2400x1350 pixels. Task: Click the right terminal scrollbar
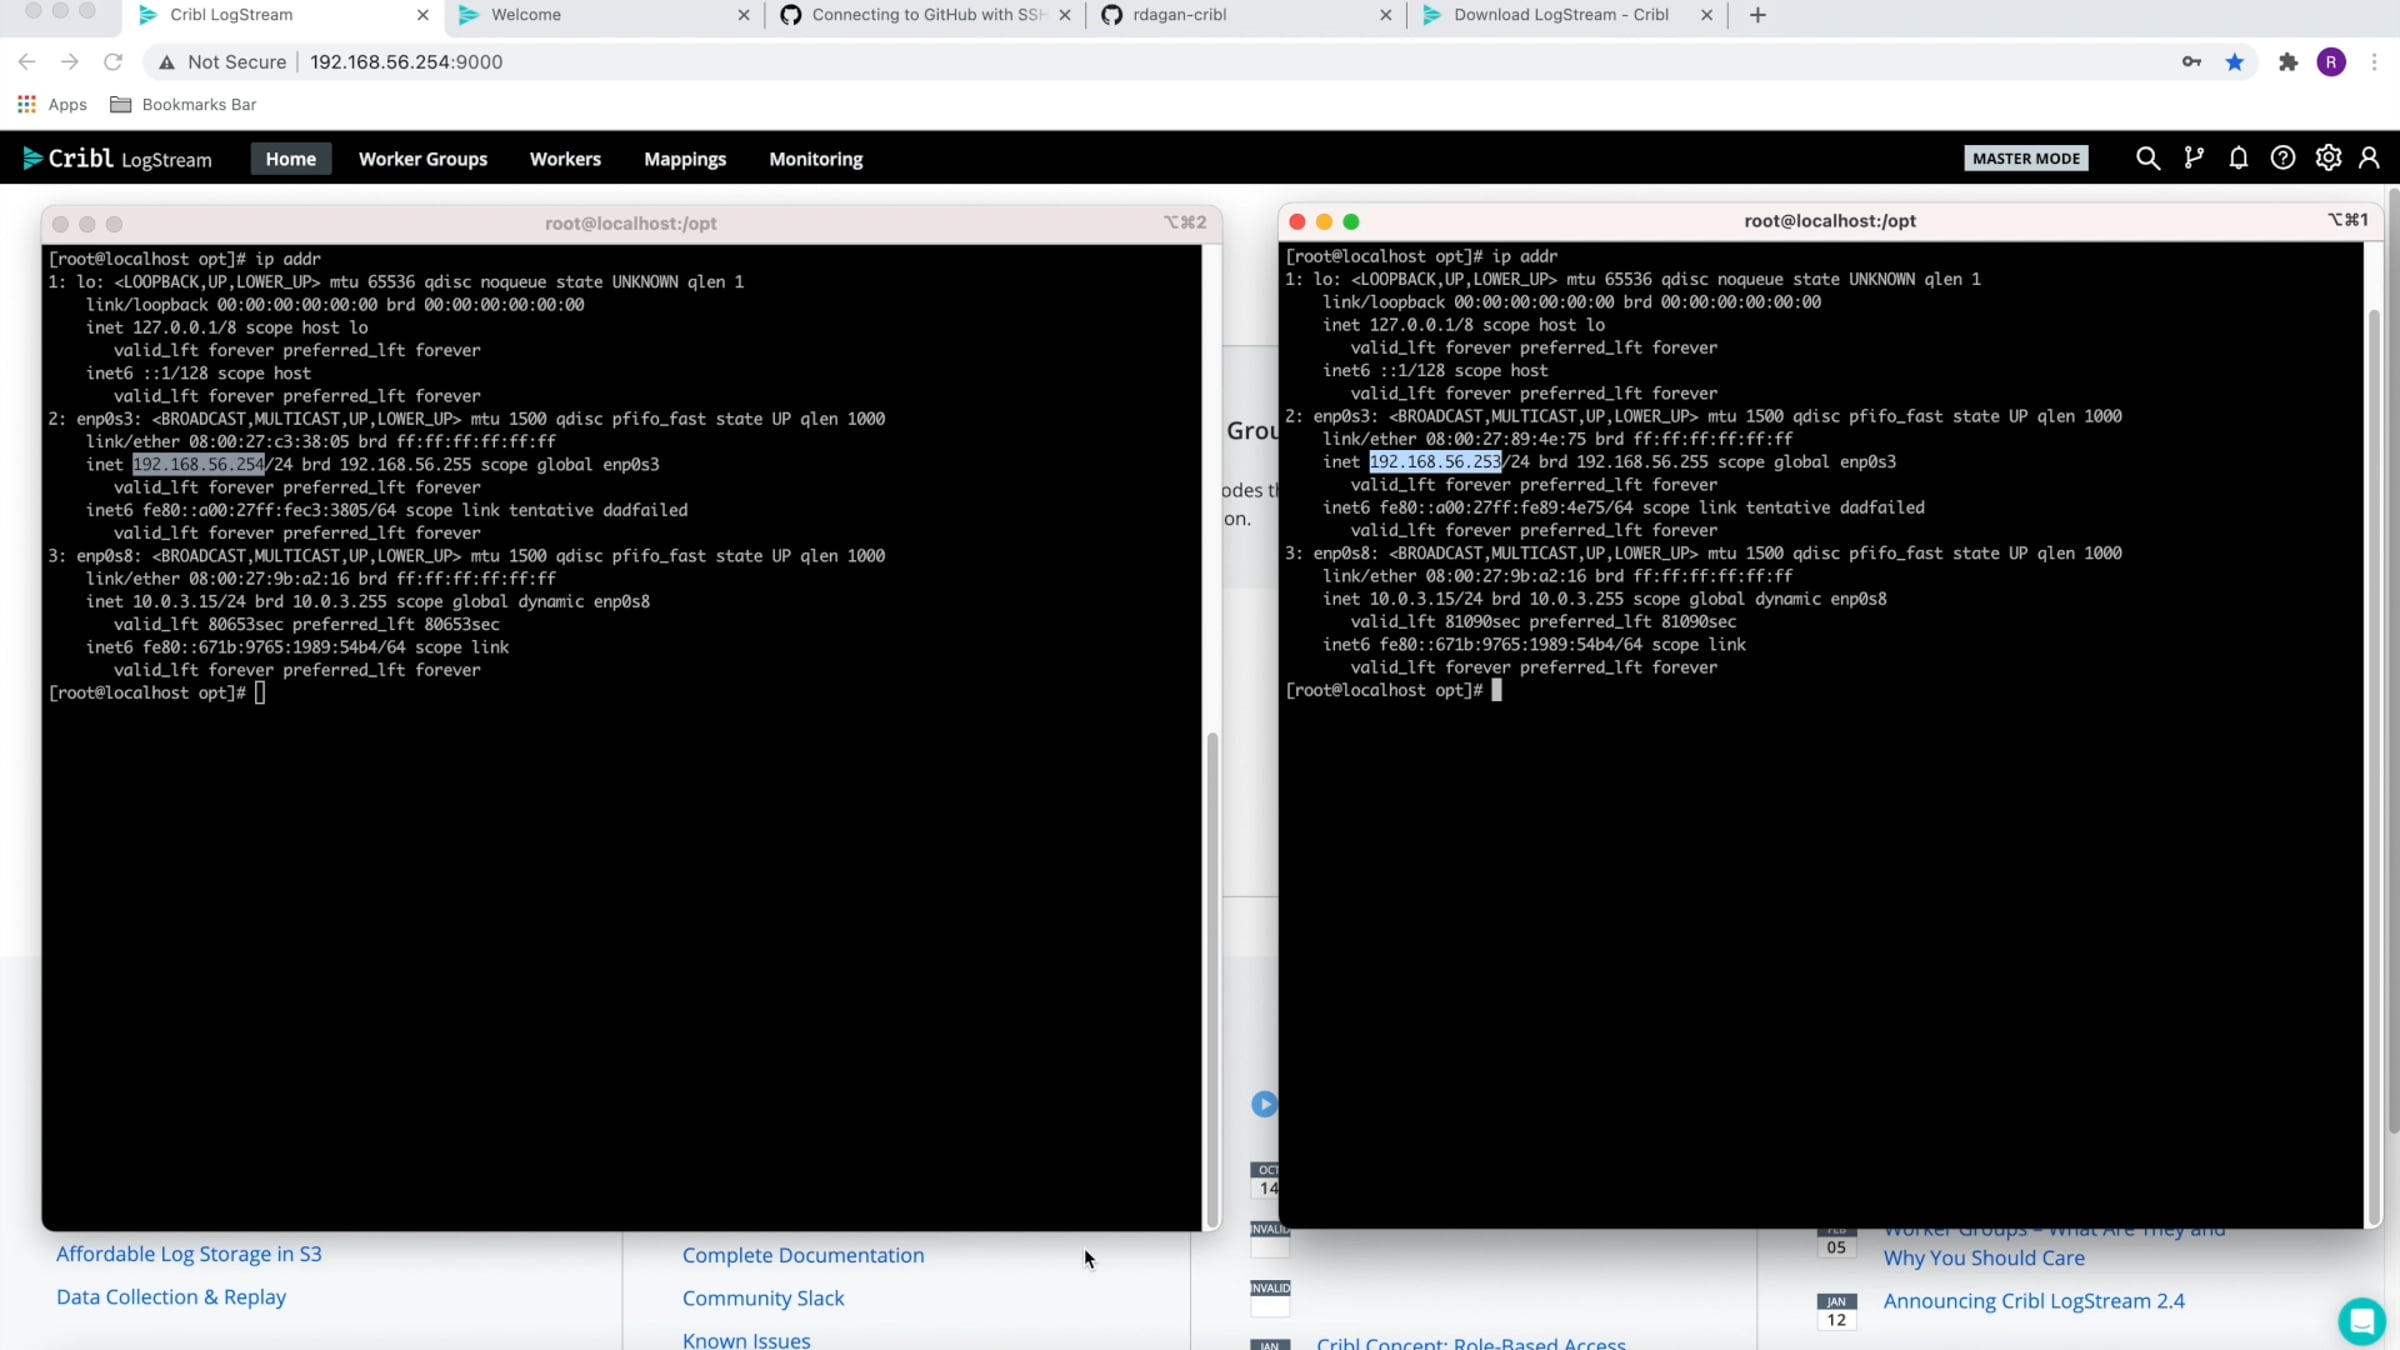[2374, 765]
